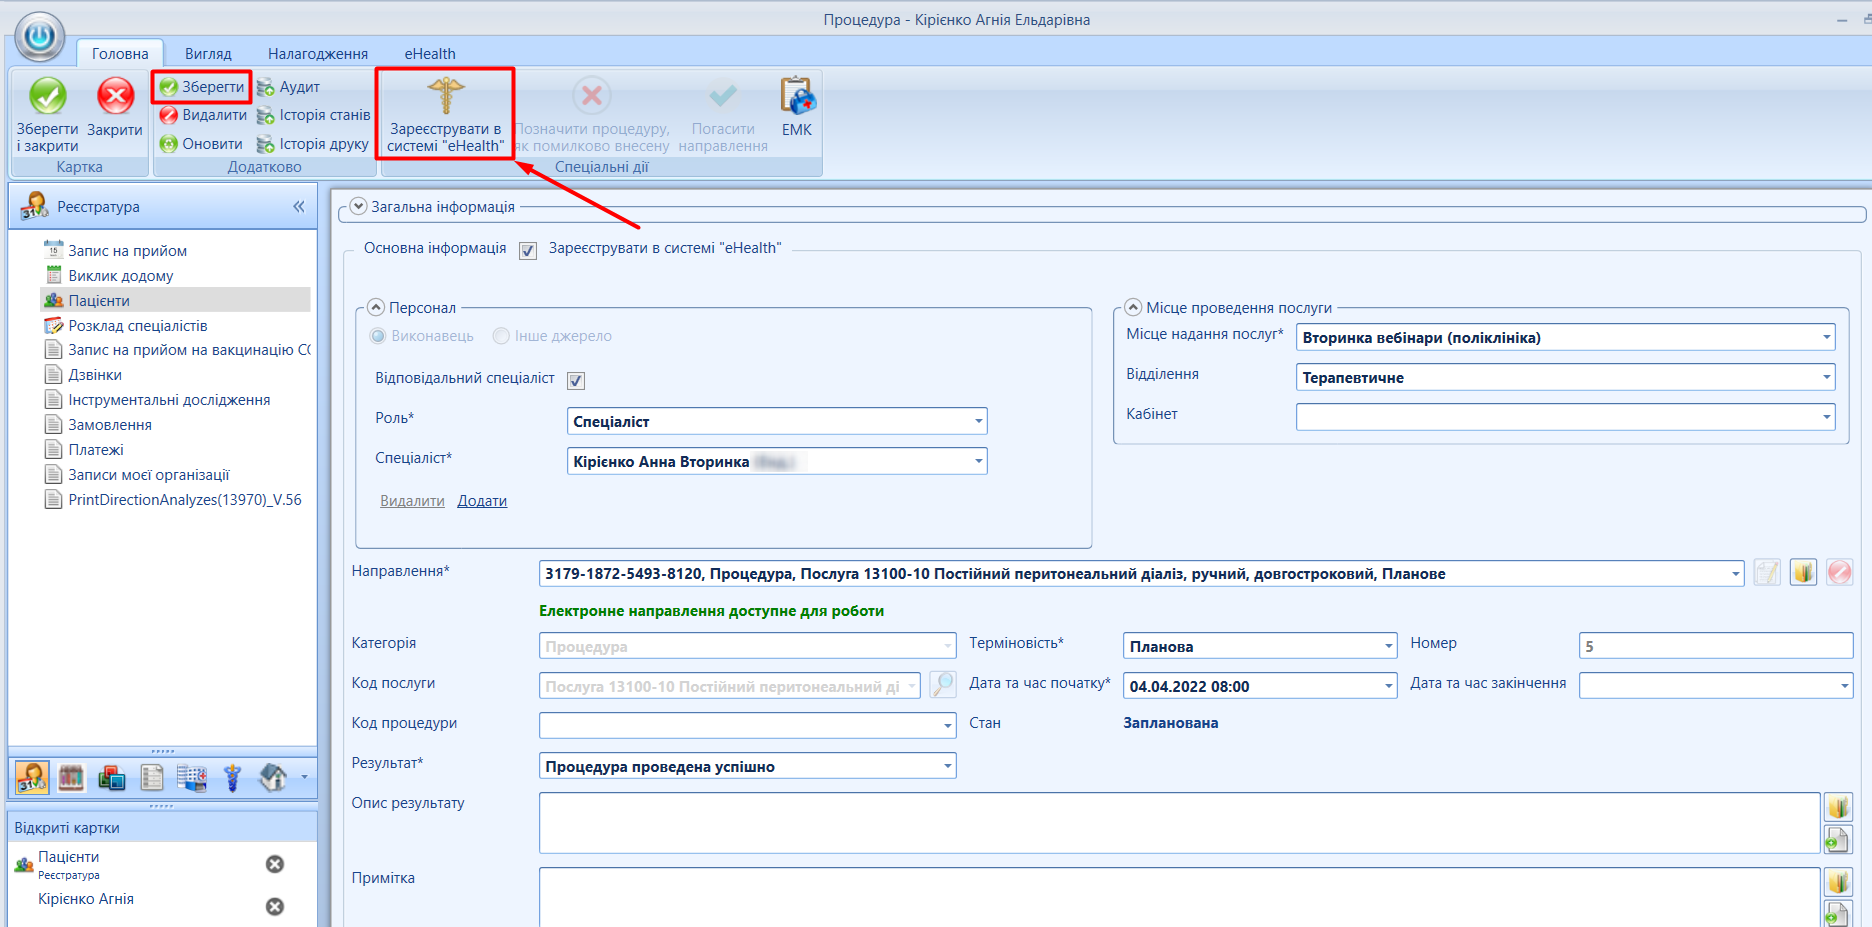This screenshot has width=1872, height=927.
Task: Collapse the Реєстратура navigation panel
Action: [x=298, y=207]
